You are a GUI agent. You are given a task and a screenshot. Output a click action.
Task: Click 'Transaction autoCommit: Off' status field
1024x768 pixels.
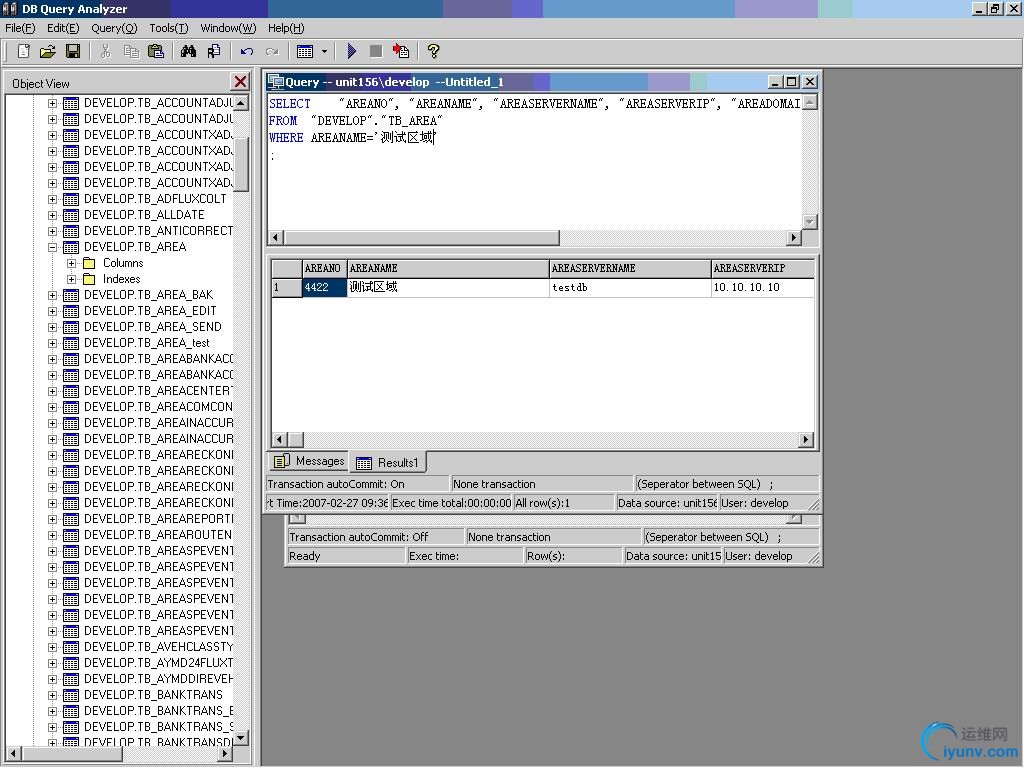click(375, 537)
